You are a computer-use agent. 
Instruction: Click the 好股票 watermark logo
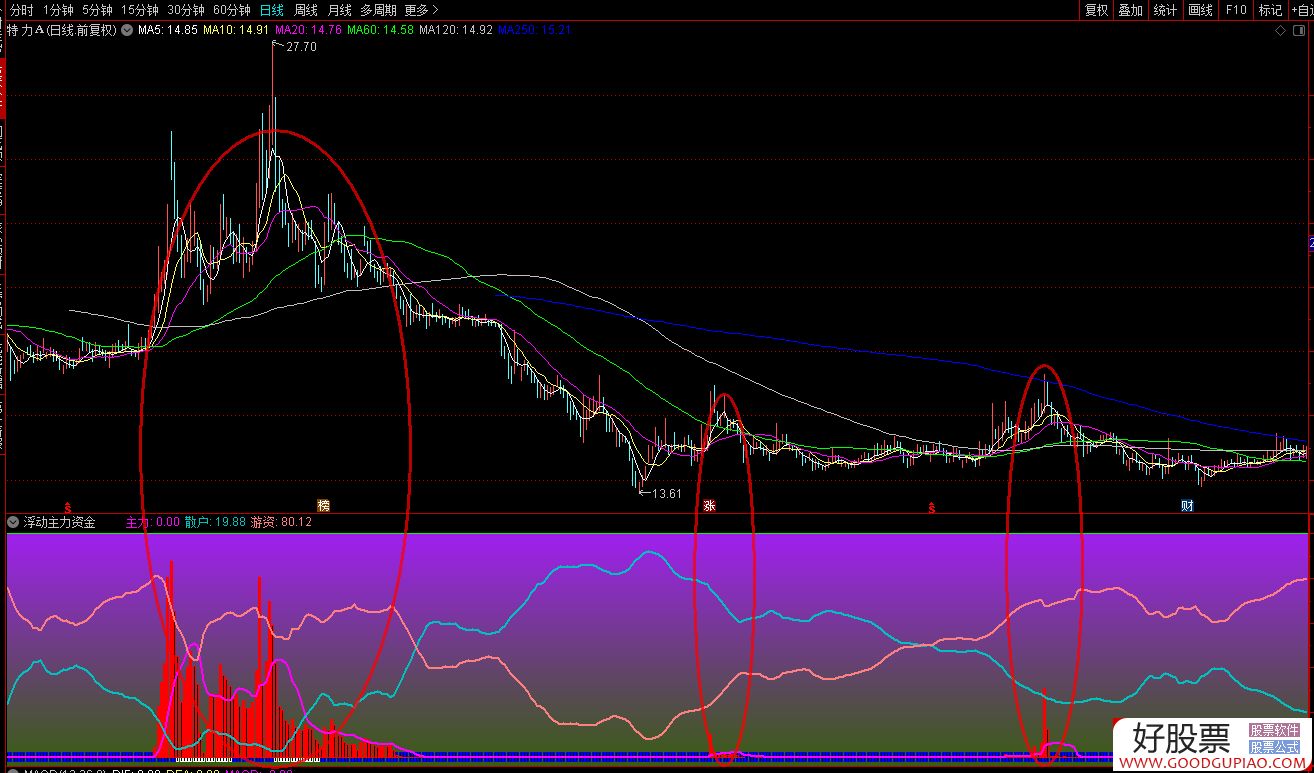(x=1181, y=739)
